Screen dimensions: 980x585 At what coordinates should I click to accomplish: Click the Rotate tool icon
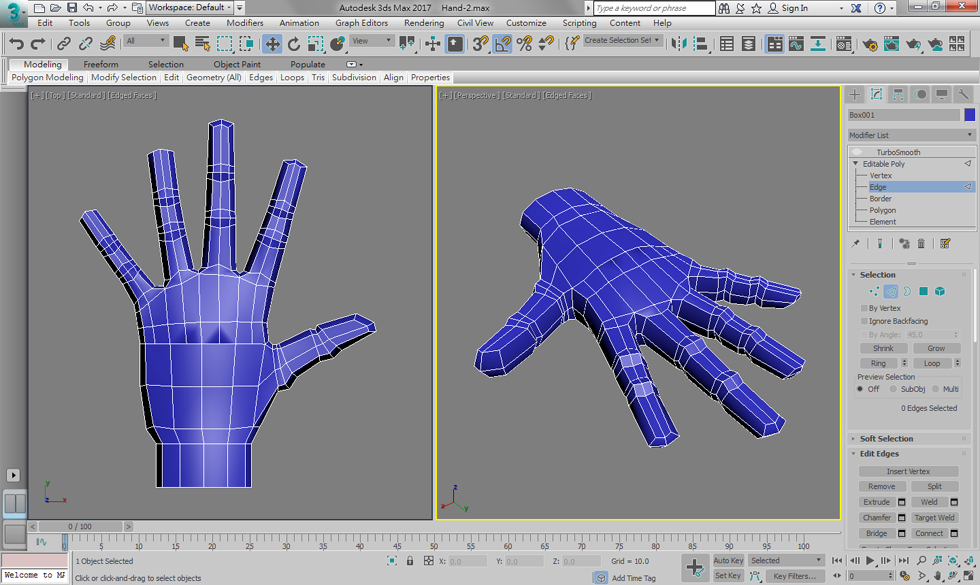coord(294,44)
